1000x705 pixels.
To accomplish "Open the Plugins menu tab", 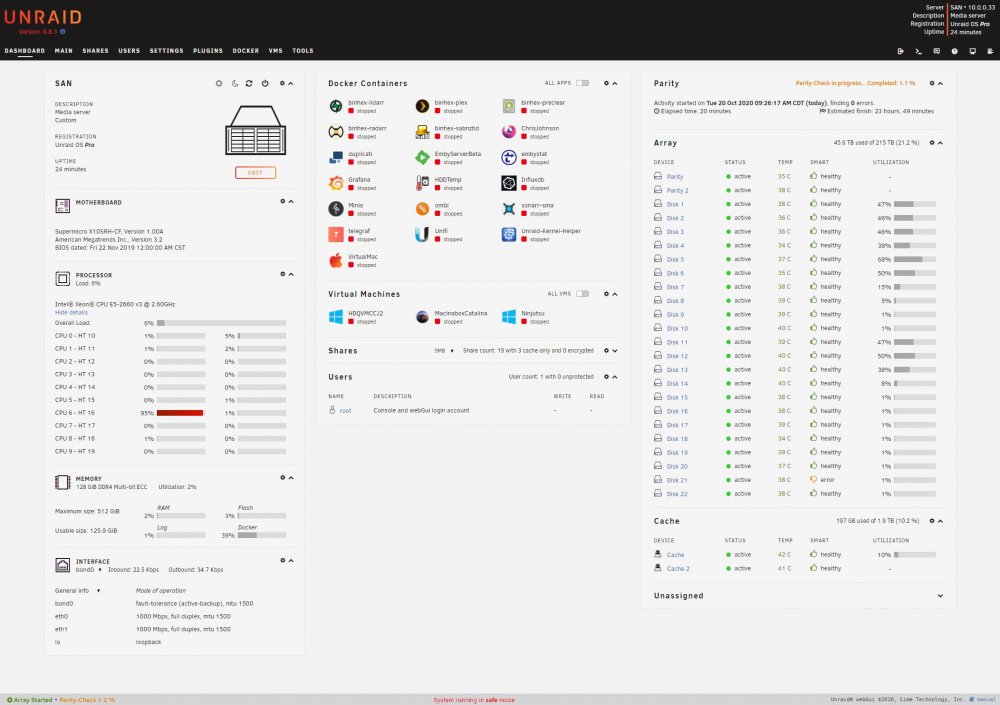I will (208, 50).
